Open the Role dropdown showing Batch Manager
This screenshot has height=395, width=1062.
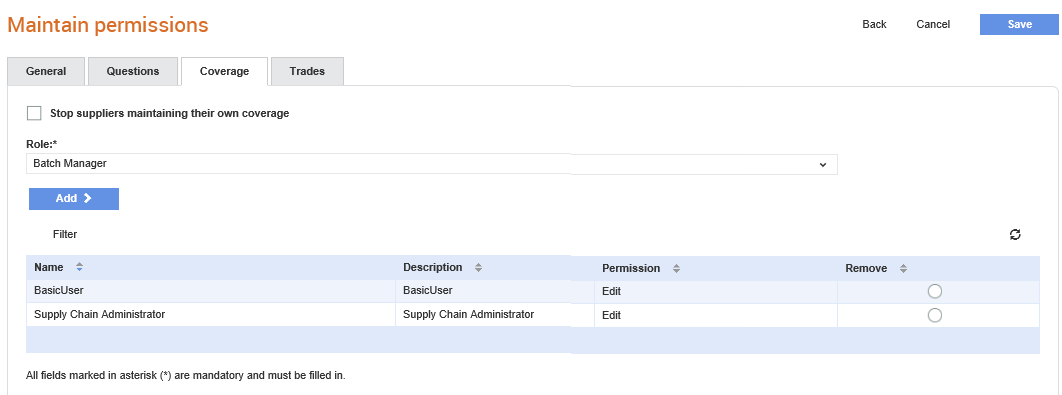click(x=432, y=164)
